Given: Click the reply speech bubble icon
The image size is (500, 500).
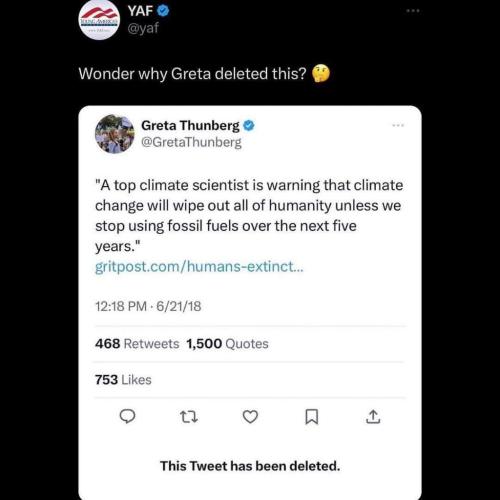Looking at the screenshot, I should [127, 417].
